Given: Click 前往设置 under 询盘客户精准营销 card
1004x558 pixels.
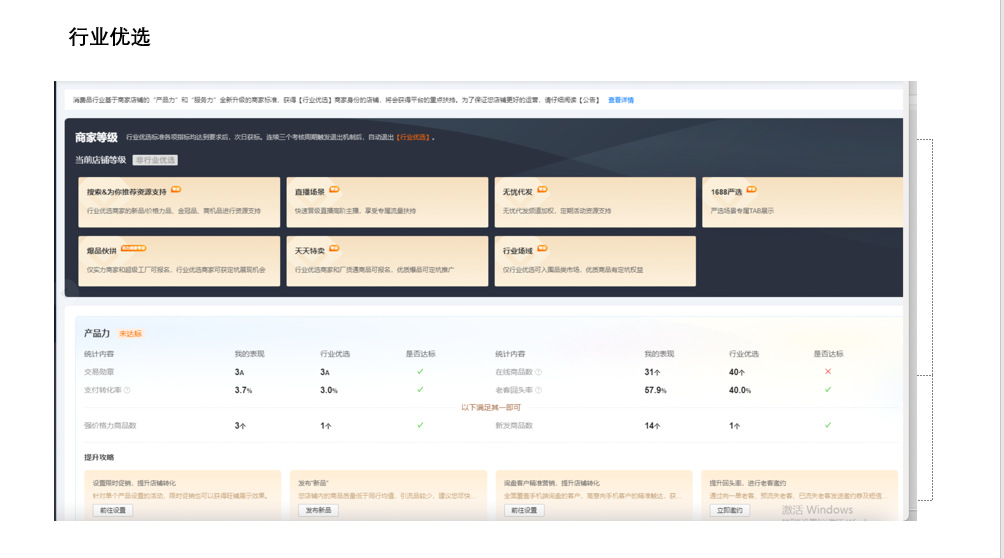Looking at the screenshot, I should coord(524,511).
